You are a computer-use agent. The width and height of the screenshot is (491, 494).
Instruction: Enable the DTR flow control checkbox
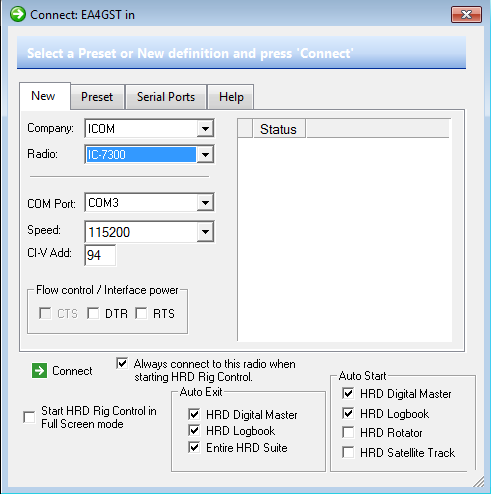pyautogui.click(x=93, y=313)
